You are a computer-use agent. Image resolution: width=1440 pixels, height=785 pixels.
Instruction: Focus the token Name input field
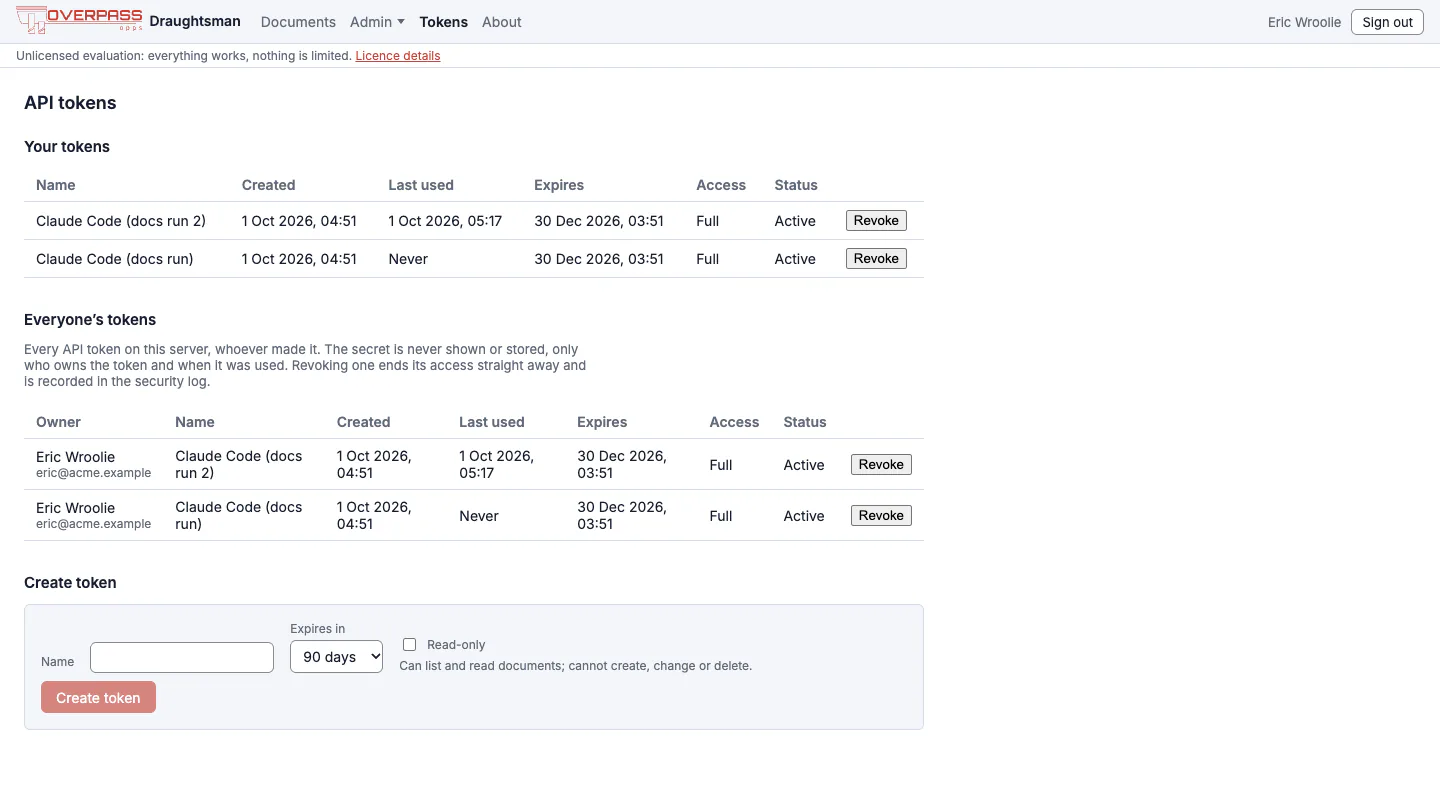click(182, 658)
